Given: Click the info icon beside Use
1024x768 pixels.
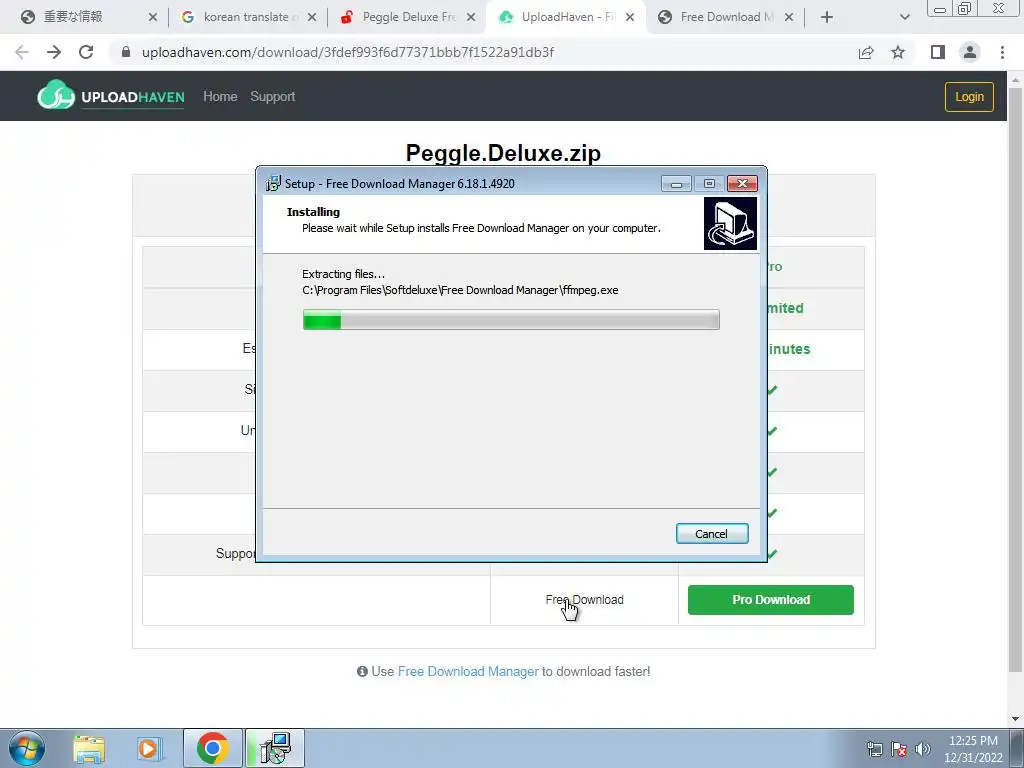Looking at the screenshot, I should click(x=362, y=671).
